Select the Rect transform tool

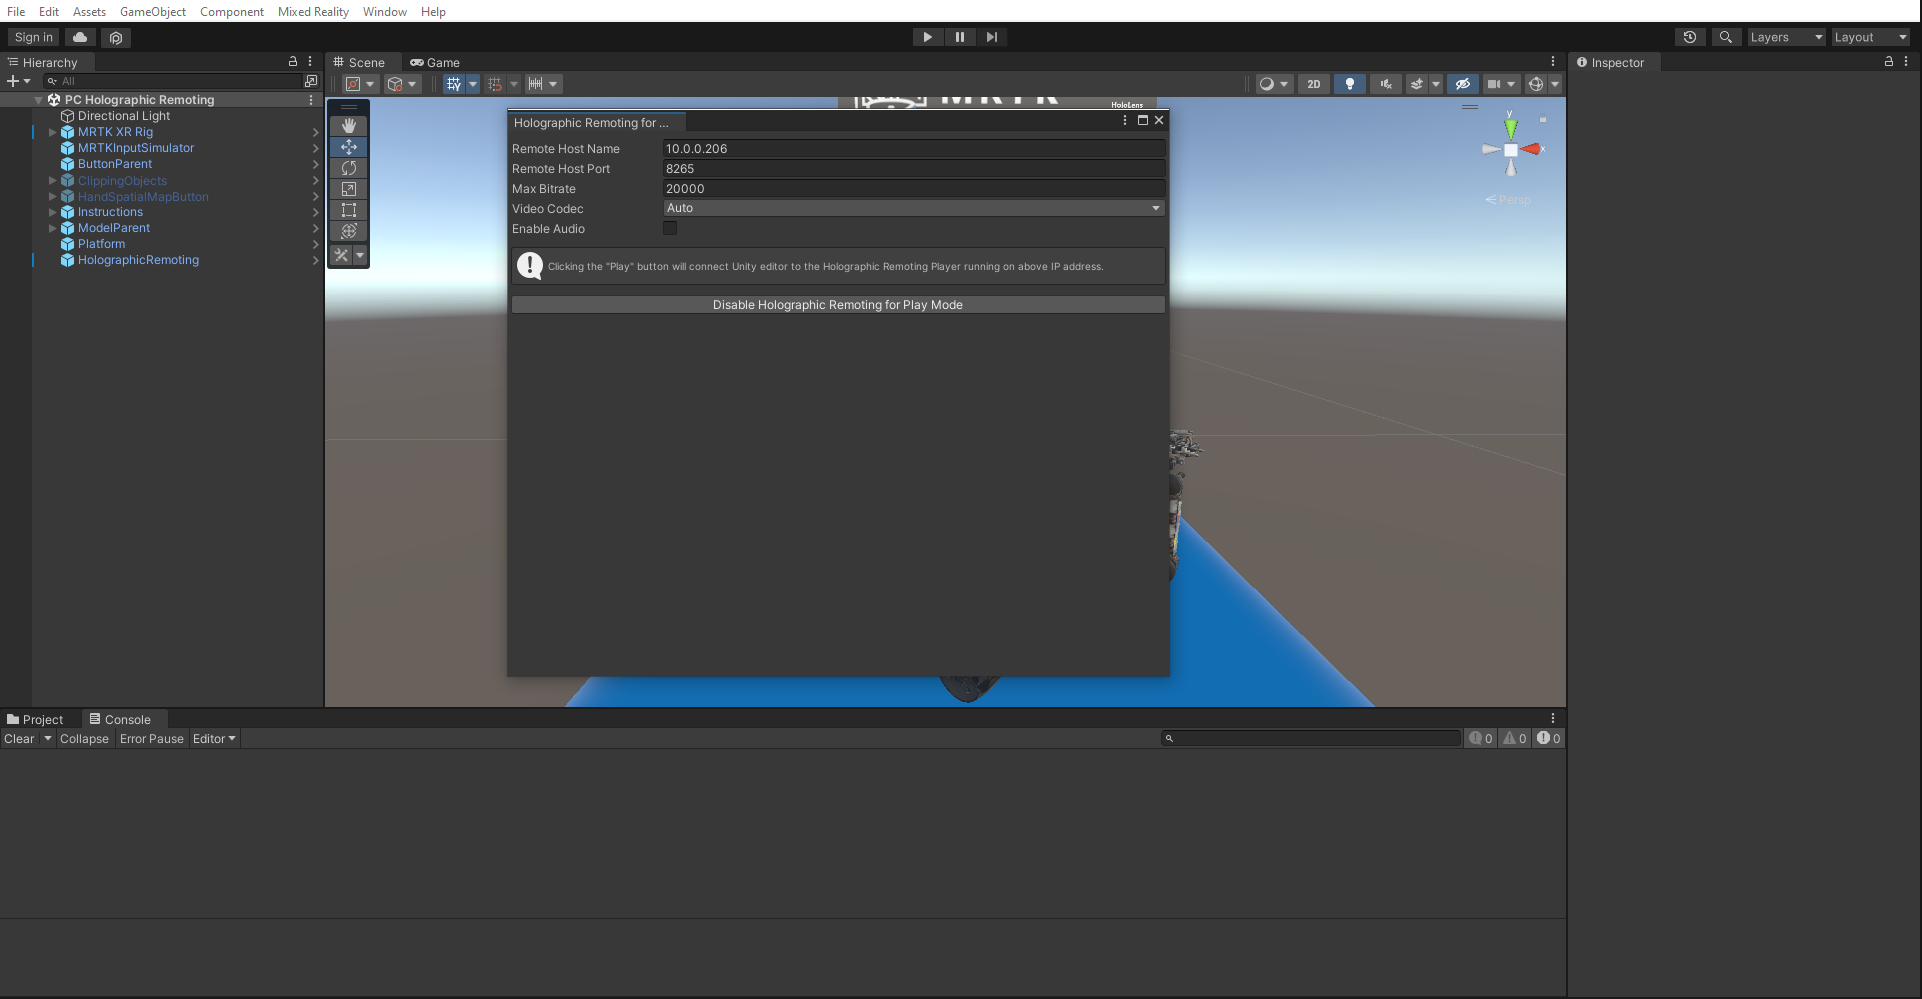tap(348, 210)
